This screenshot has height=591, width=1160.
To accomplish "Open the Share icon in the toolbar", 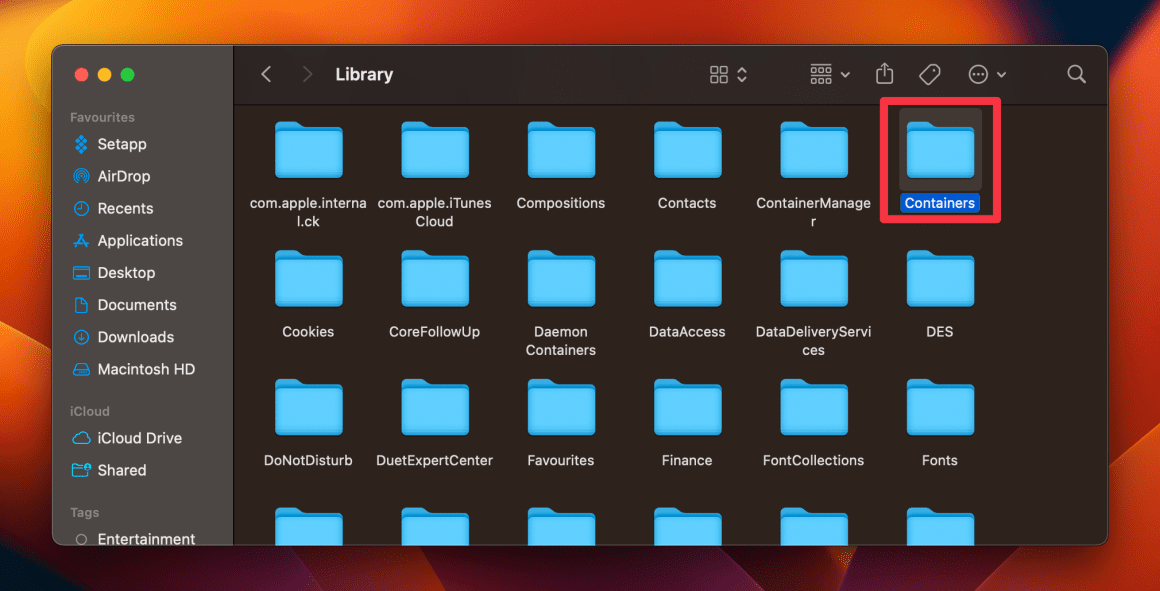I will point(884,73).
